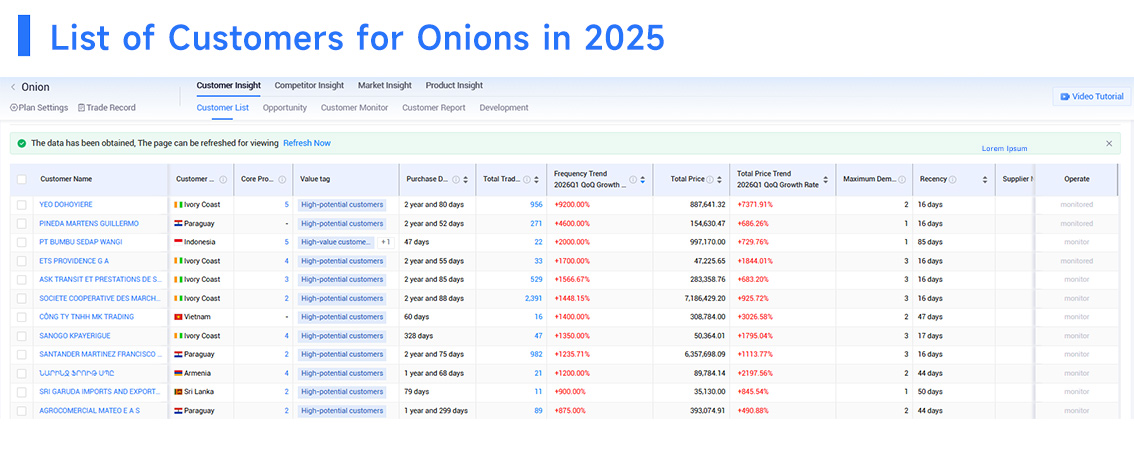The width and height of the screenshot is (1134, 449).
Task: Open the Opportunity sub-tab
Action: point(285,108)
